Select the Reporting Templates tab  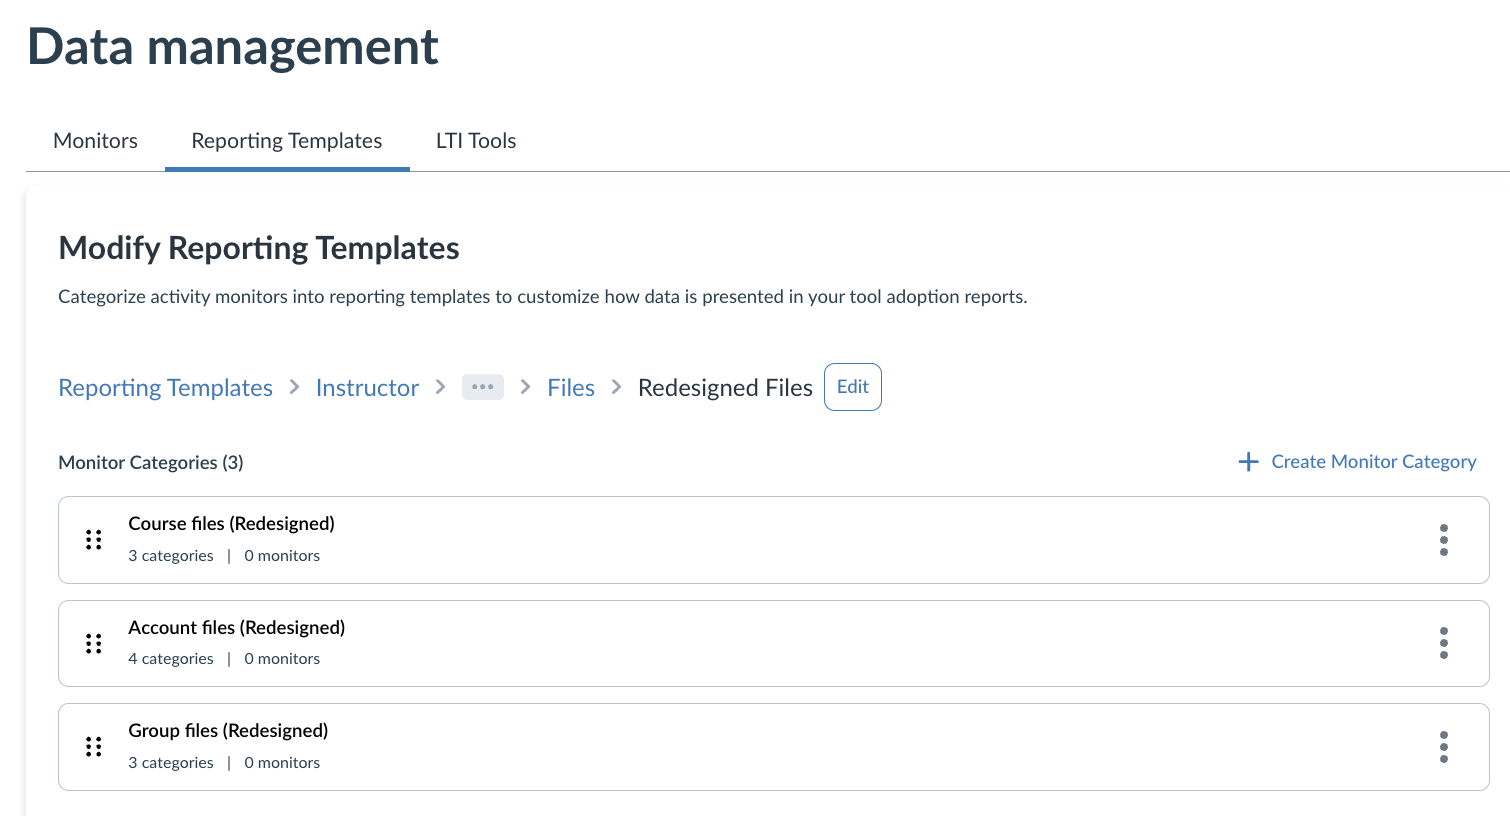[287, 141]
